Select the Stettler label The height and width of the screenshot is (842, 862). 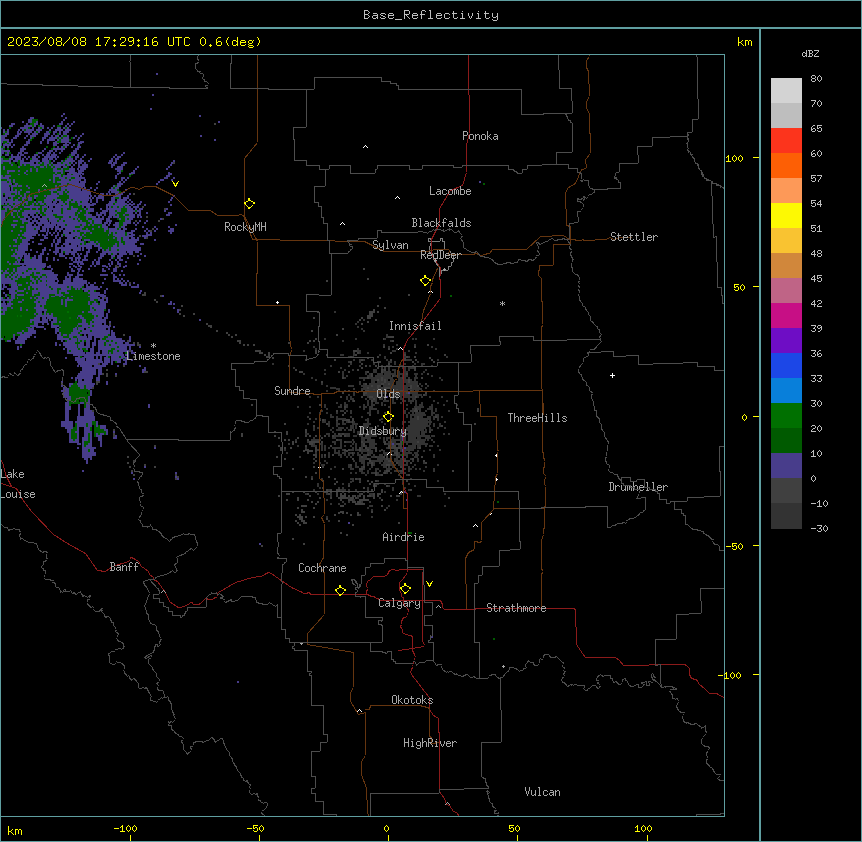(634, 237)
